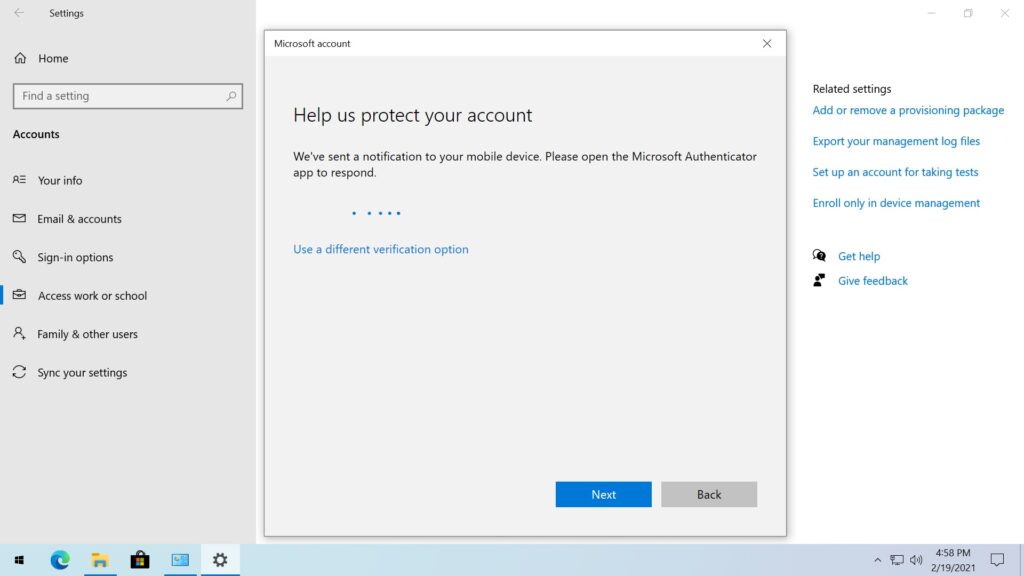Screen dimensions: 1024x576
Task: Open the Your info page
Action: tap(60, 181)
